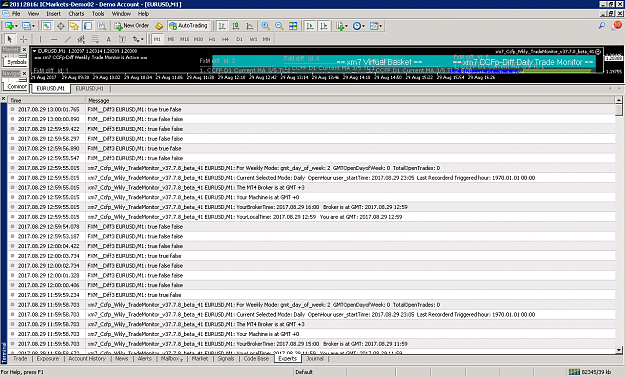Screen dimensions: 625x377
Task: Switch timeframe to M1
Action: pyautogui.click(x=157, y=39)
